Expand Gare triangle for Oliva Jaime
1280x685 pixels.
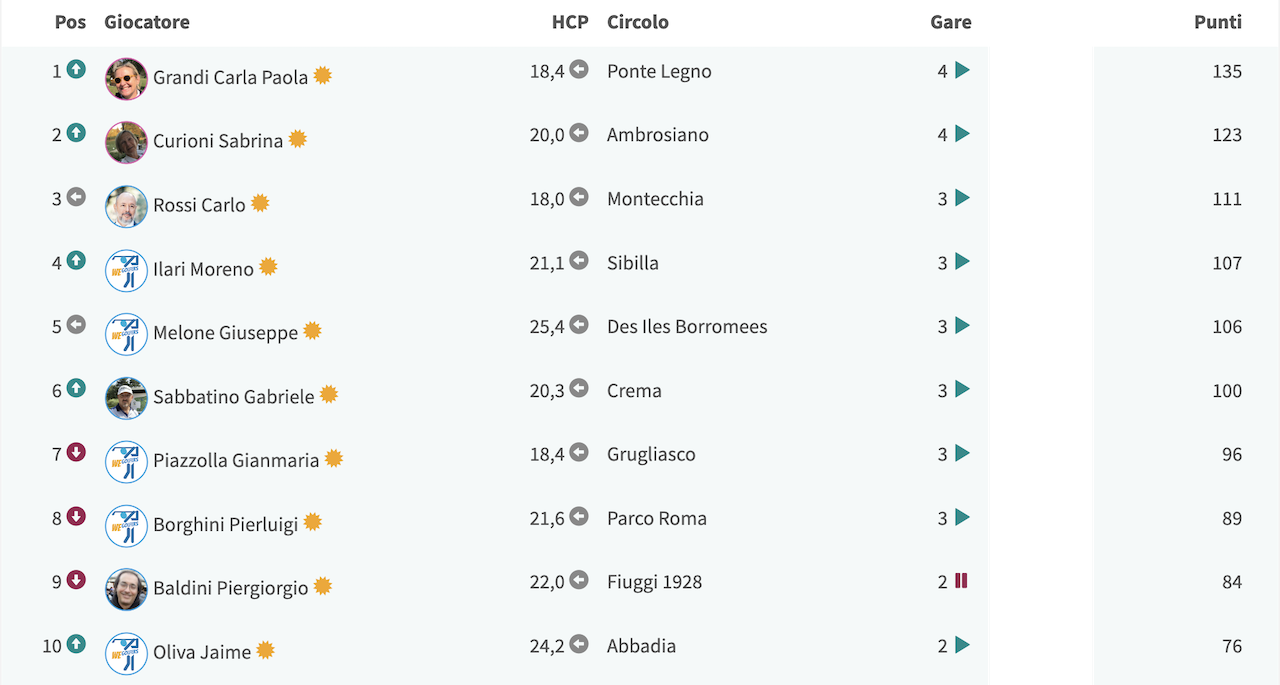point(962,644)
